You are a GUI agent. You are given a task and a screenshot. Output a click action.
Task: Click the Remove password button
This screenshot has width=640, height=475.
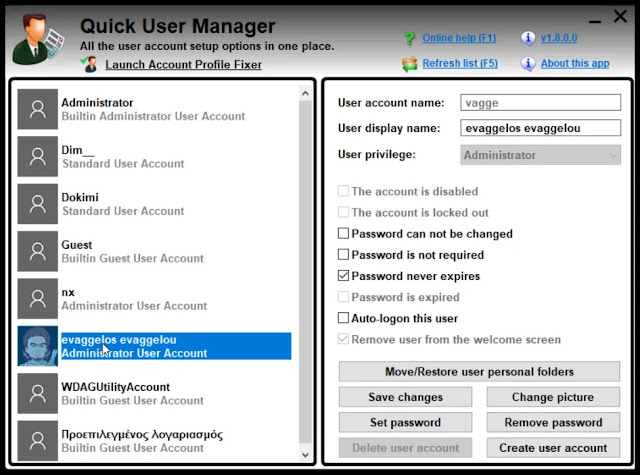[x=553, y=422]
